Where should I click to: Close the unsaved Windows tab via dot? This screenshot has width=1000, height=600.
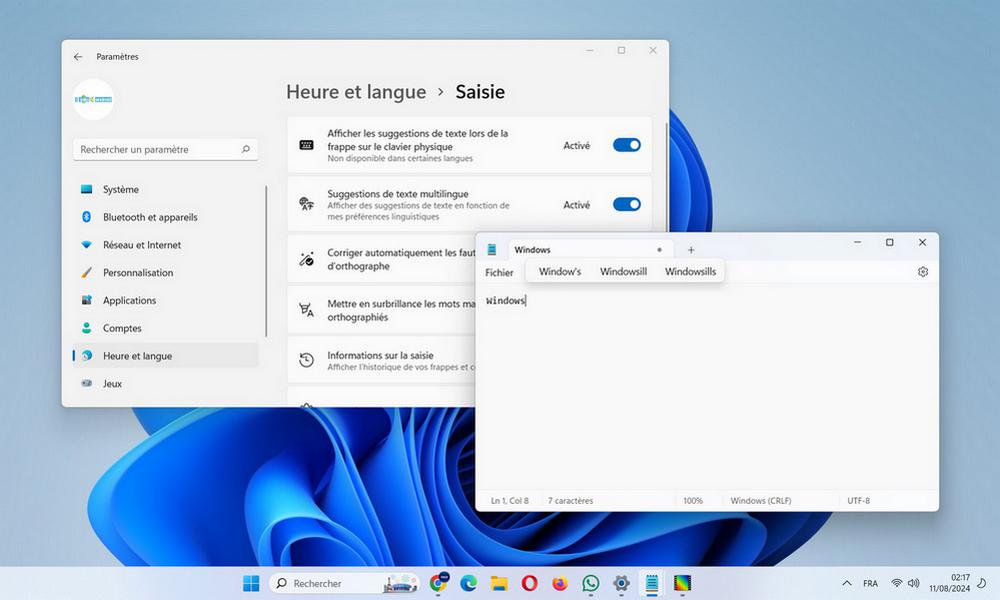[659, 249]
